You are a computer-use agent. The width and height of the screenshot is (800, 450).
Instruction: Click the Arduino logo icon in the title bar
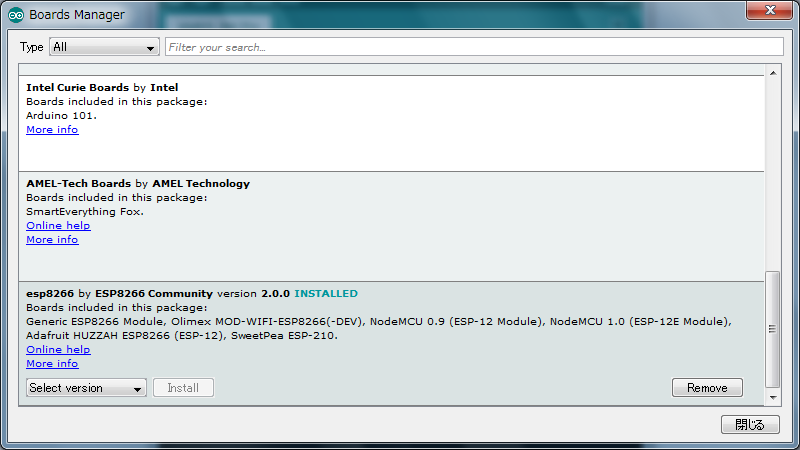tap(16, 15)
